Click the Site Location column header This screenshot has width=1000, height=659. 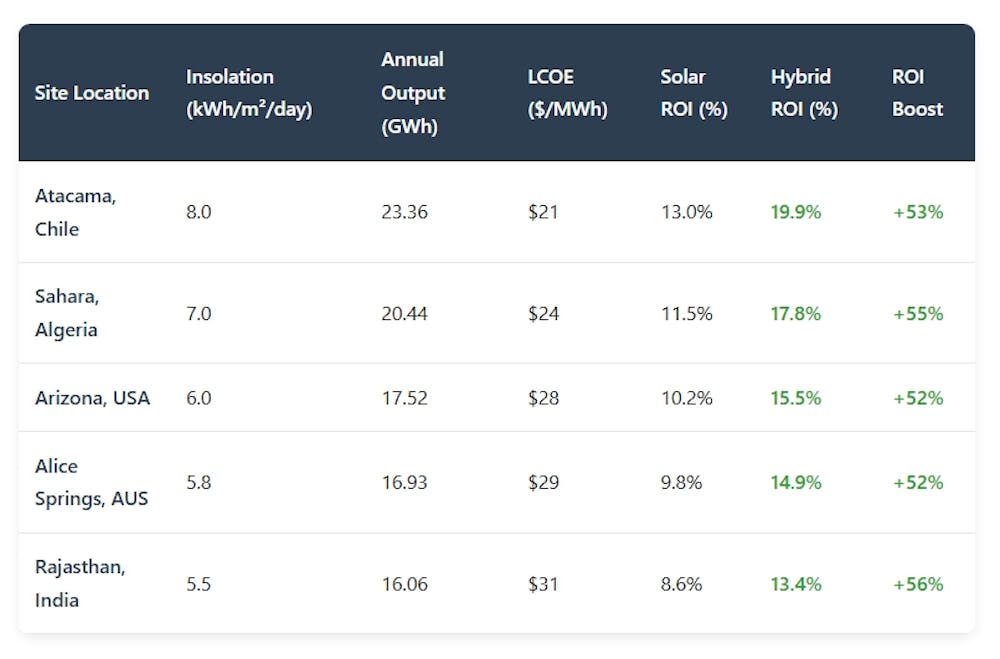[92, 93]
